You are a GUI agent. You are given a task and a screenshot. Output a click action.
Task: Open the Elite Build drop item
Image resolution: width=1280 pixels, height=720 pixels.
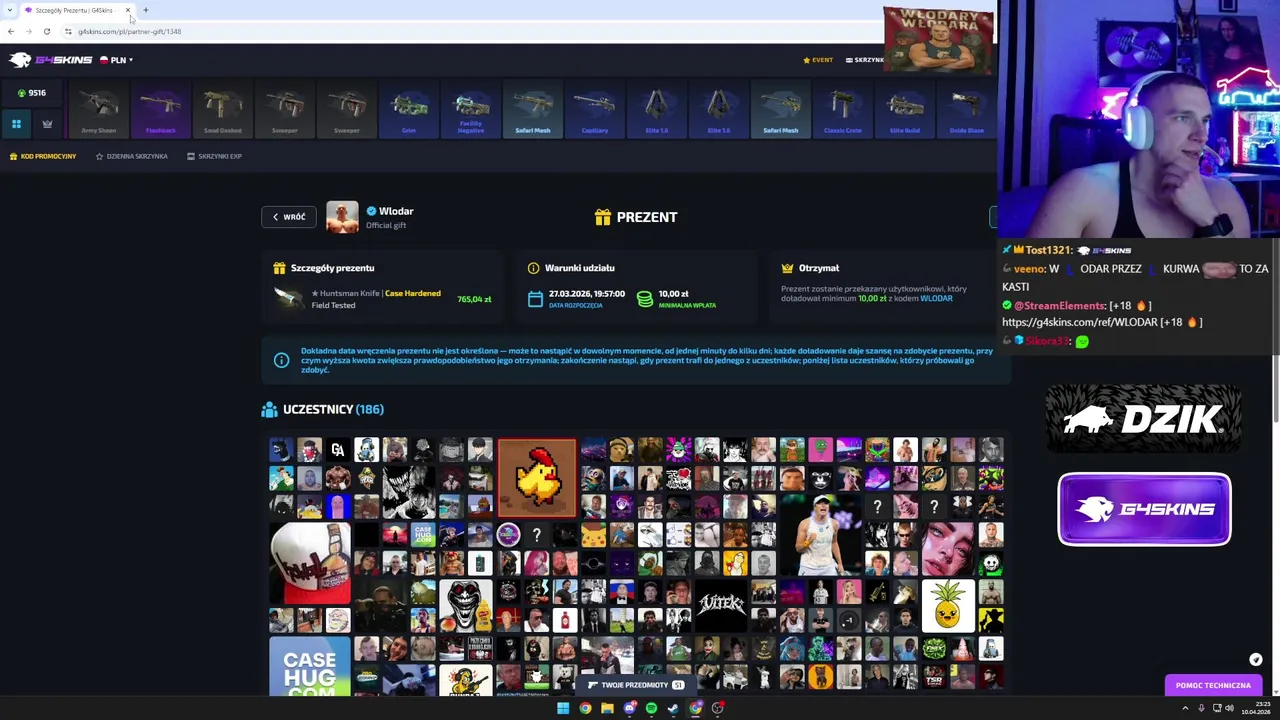[905, 110]
